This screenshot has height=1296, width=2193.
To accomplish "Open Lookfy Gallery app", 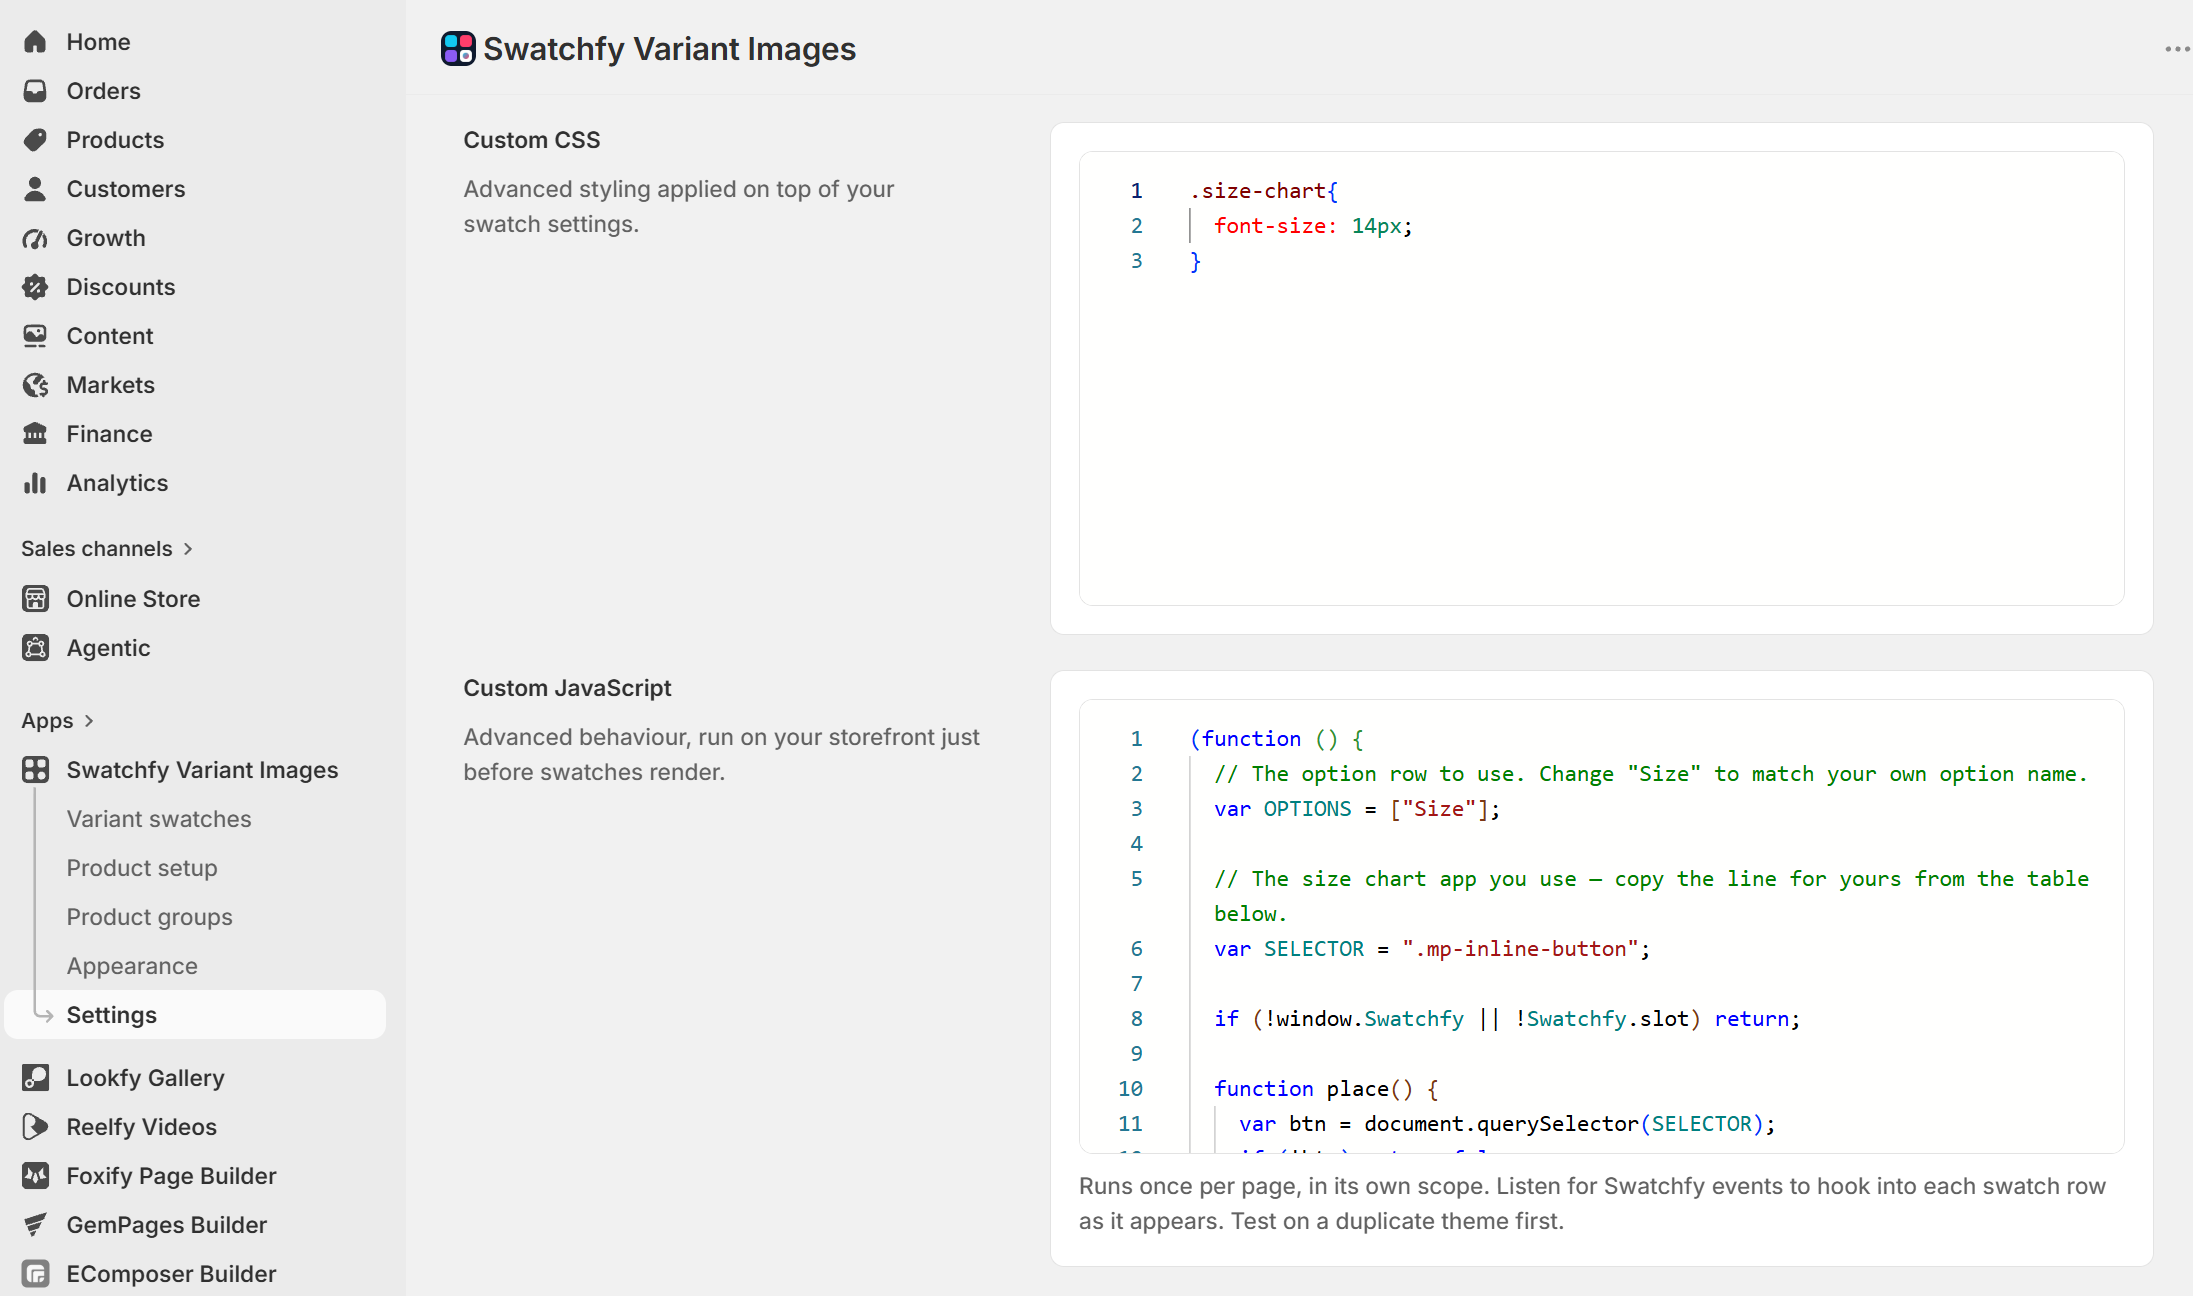I will (x=145, y=1078).
